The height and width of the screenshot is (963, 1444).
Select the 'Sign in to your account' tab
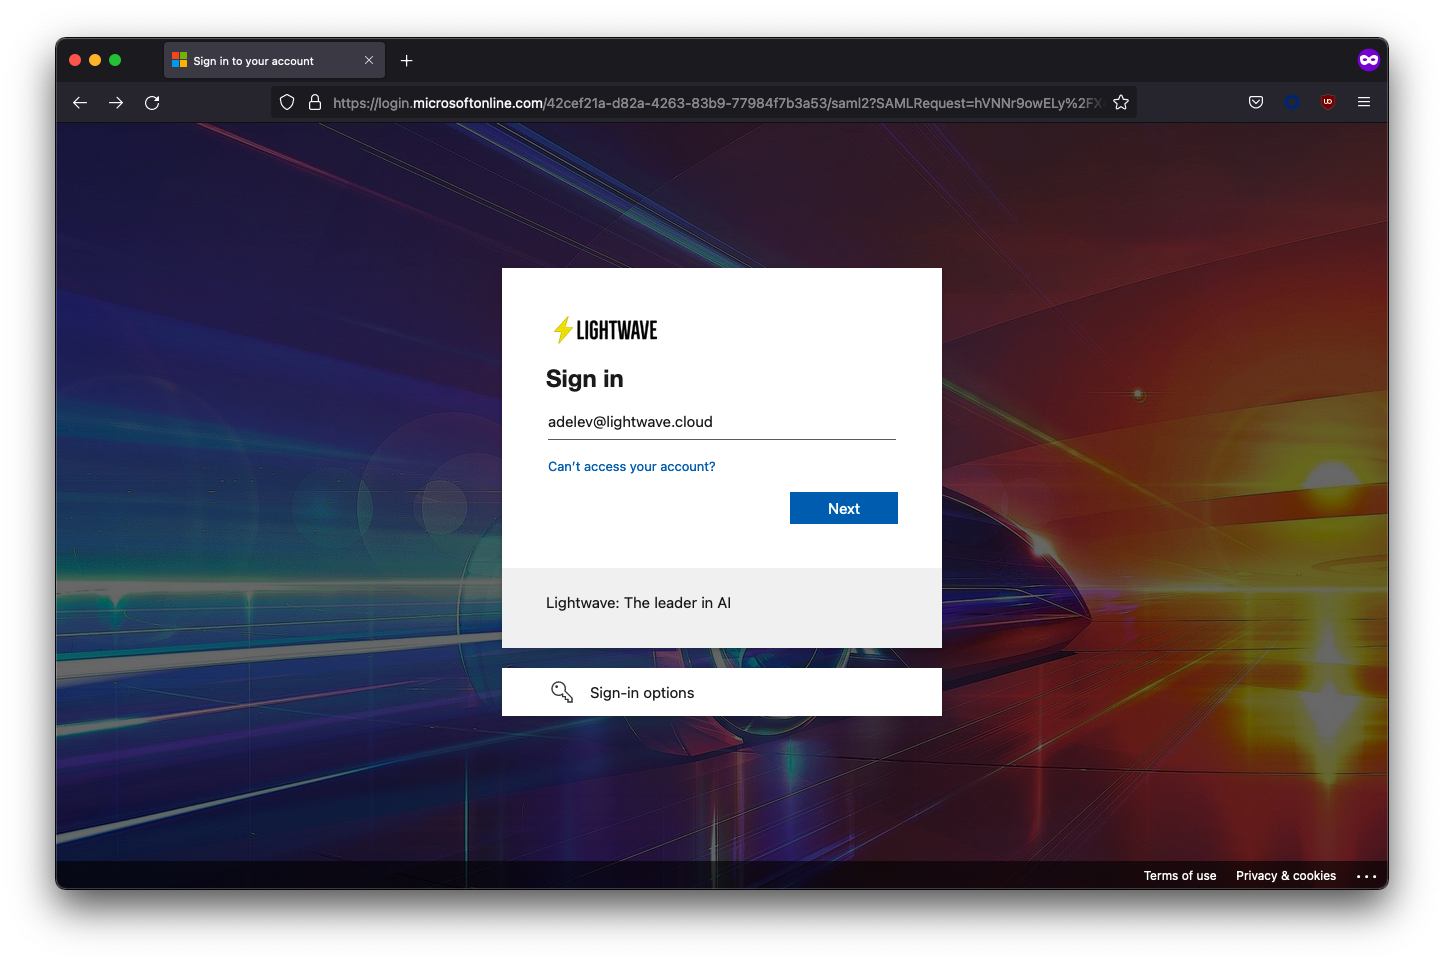coord(254,61)
